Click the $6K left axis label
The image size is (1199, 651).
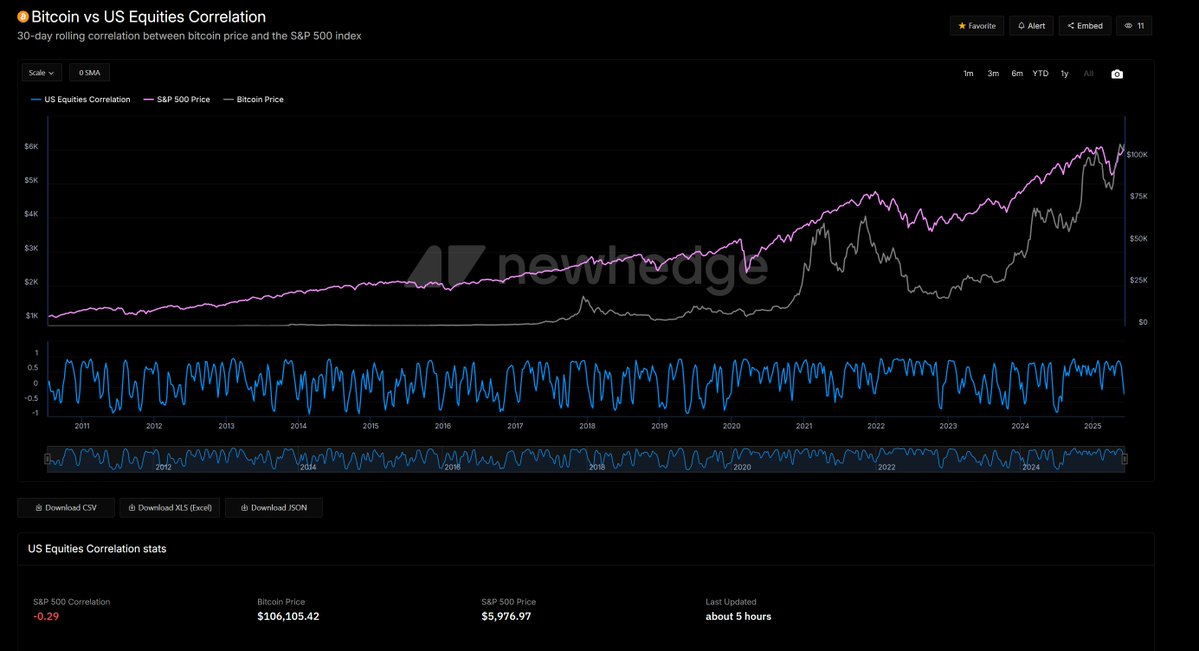pos(31,146)
